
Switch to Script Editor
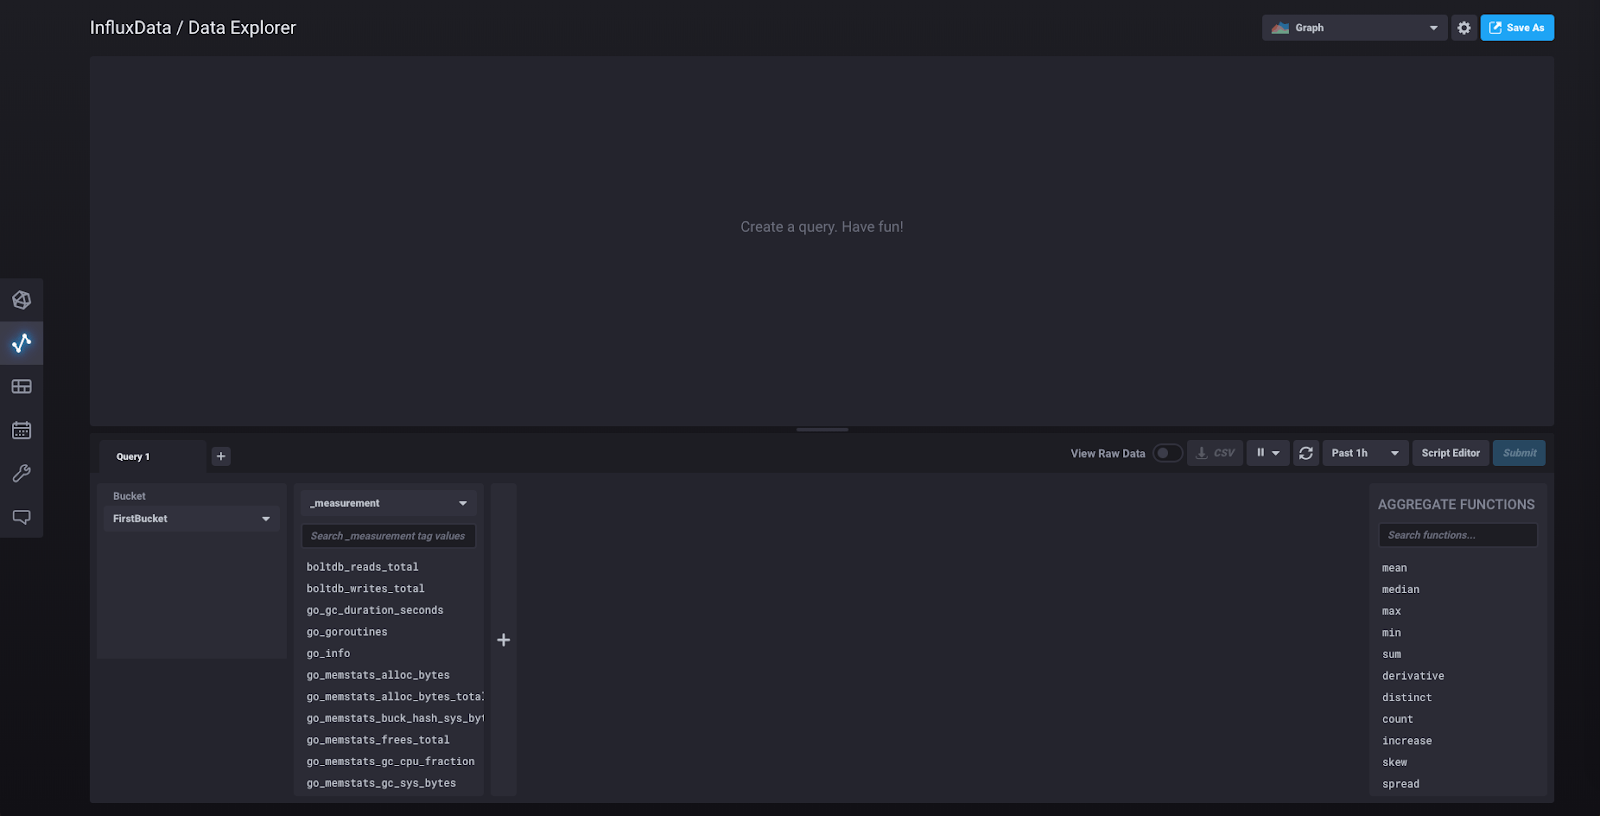[x=1451, y=453]
